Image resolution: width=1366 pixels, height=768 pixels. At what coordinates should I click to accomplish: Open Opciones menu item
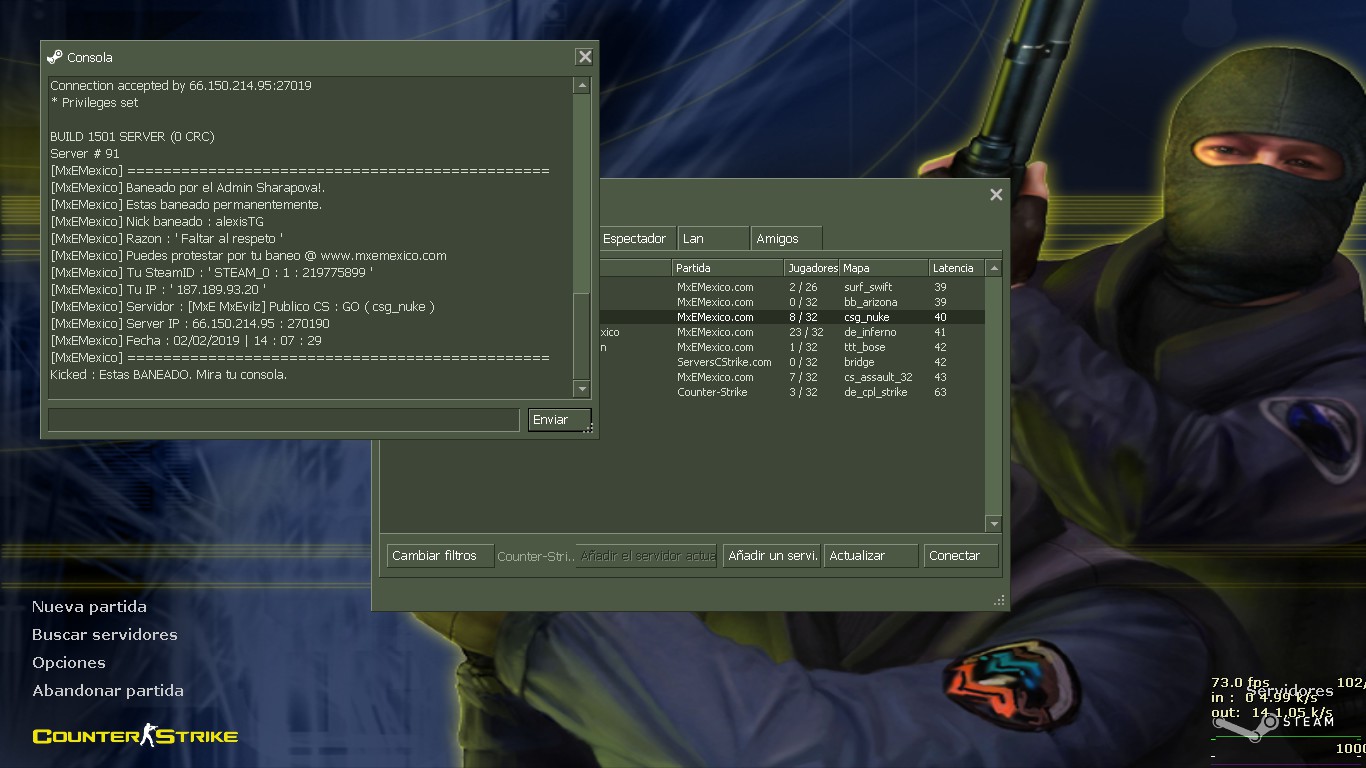pyautogui.click(x=69, y=663)
